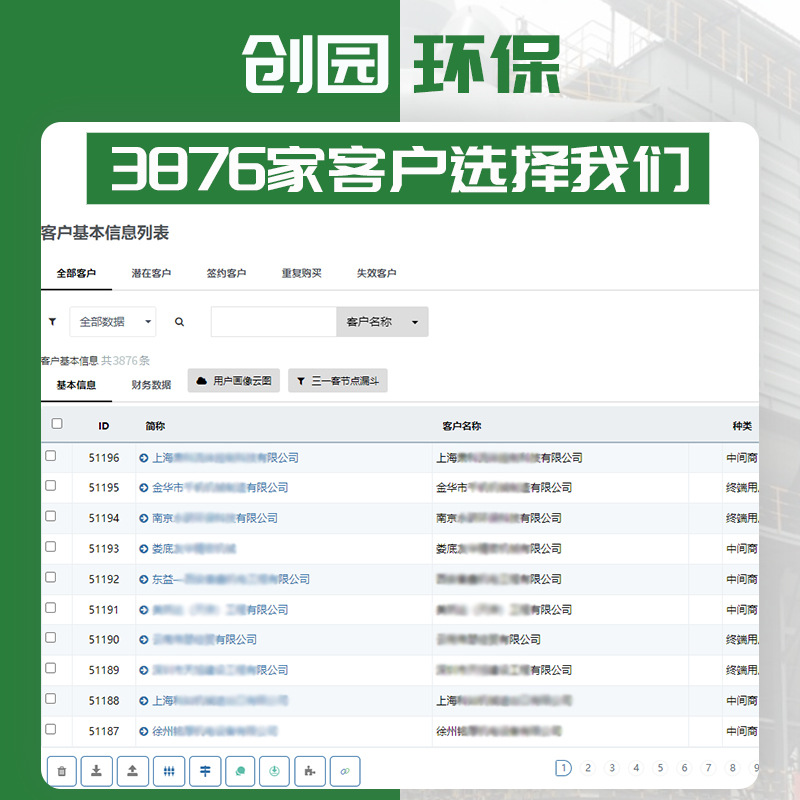Image resolution: width=800 pixels, height=800 pixels.
Task: Click the customer search text input field
Action: pyautogui.click(x=273, y=322)
